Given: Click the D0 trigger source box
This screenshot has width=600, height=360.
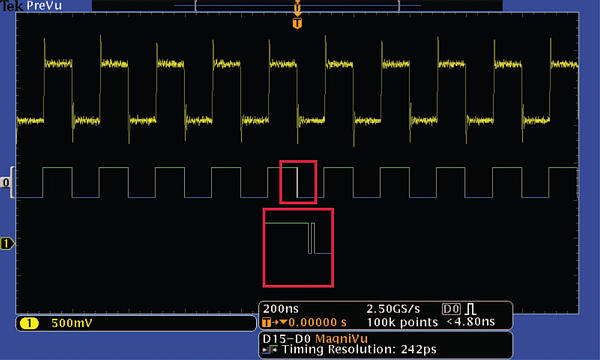Looking at the screenshot, I should point(451,309).
